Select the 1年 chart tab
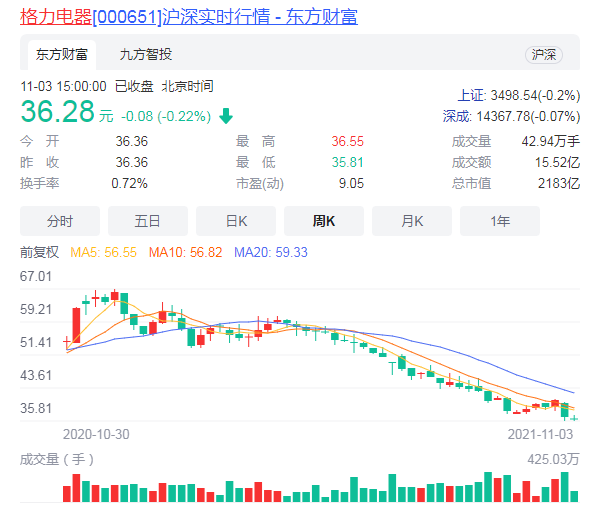 500,221
